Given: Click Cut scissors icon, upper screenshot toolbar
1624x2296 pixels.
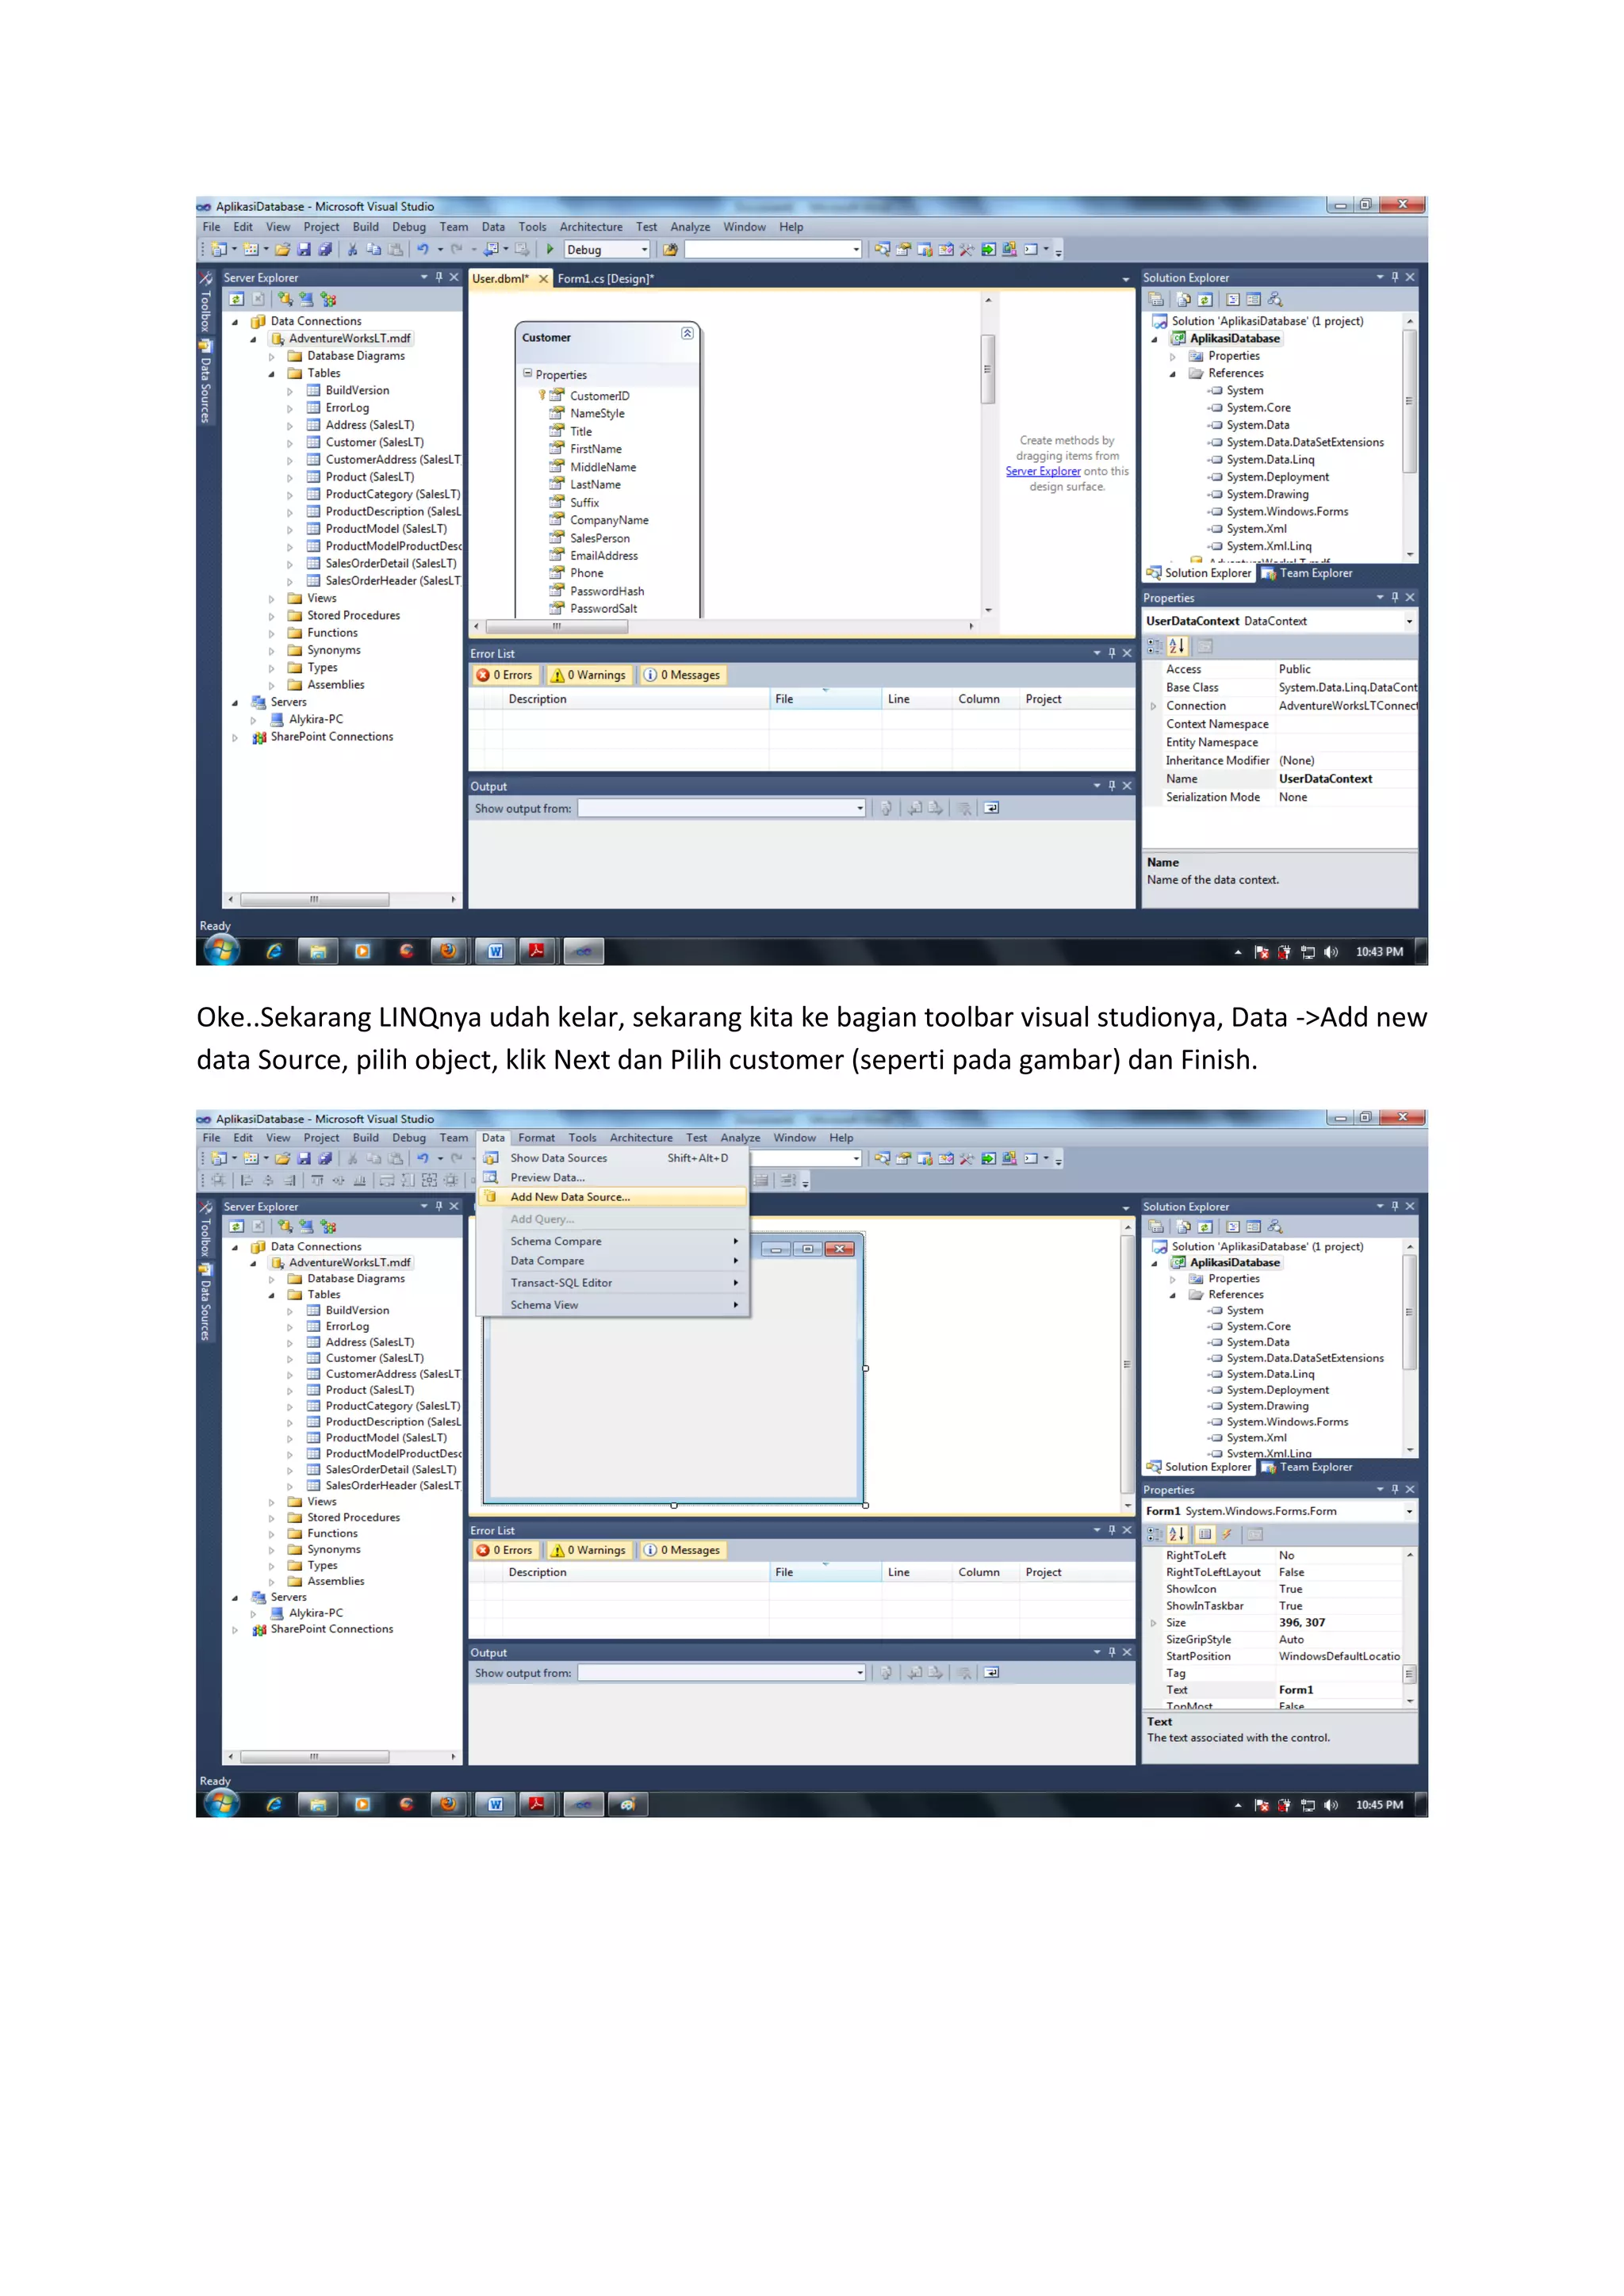Looking at the screenshot, I should (x=352, y=249).
